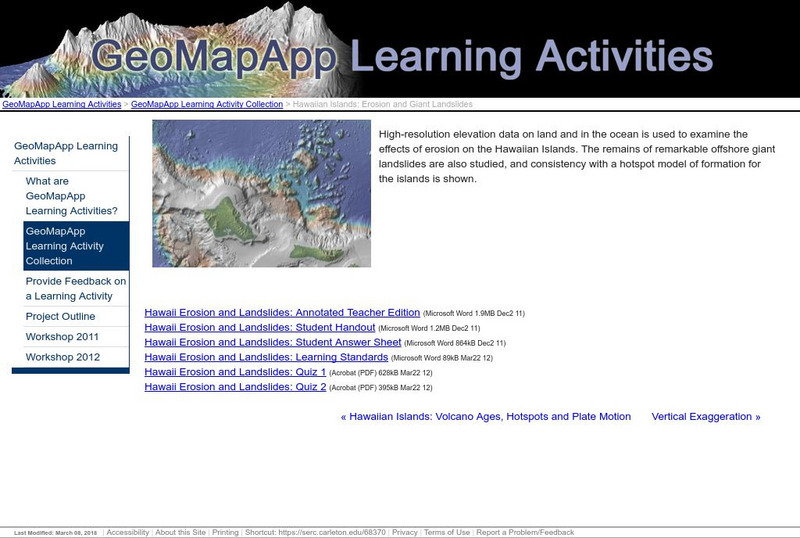Open Terms of Use footer link
Viewport: 800px width, 538px height.
pos(447,532)
